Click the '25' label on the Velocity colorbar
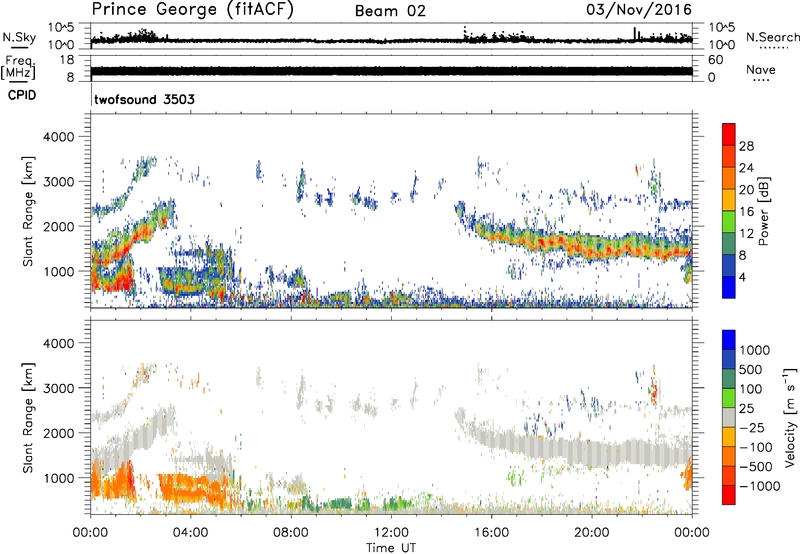800x554 pixels. [x=746, y=409]
